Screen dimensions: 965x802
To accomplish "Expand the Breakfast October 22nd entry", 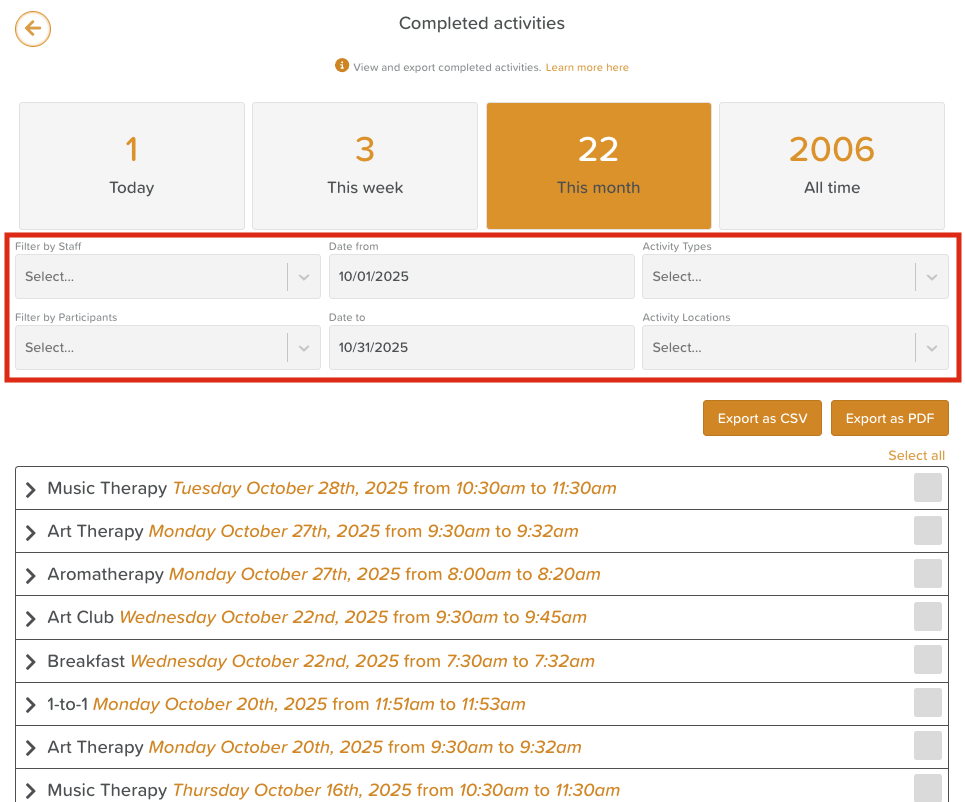I will point(30,661).
